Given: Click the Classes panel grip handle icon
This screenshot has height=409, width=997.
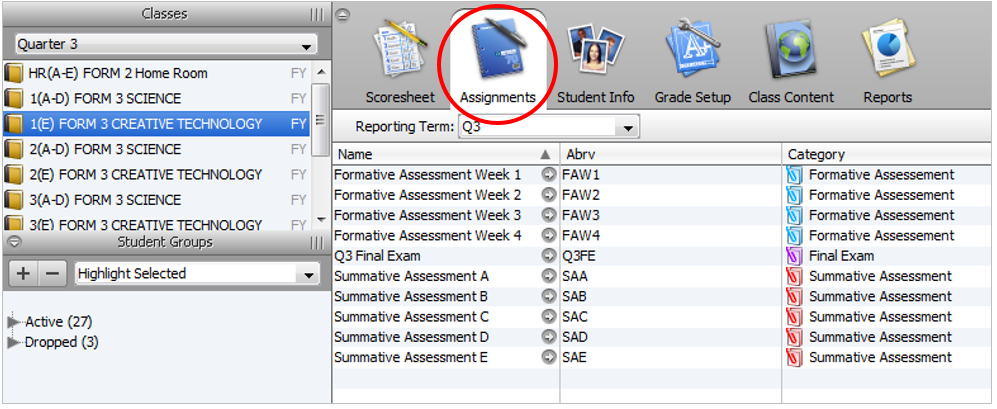Looking at the screenshot, I should tap(317, 15).
